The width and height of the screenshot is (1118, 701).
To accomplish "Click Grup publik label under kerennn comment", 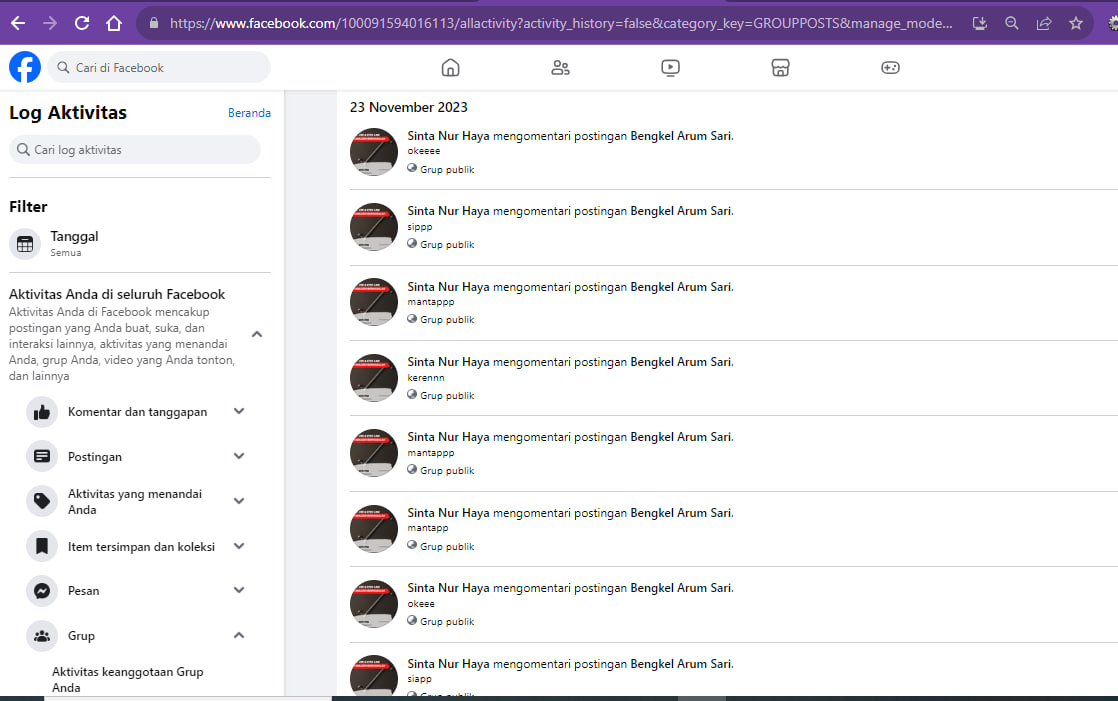I will 447,396.
